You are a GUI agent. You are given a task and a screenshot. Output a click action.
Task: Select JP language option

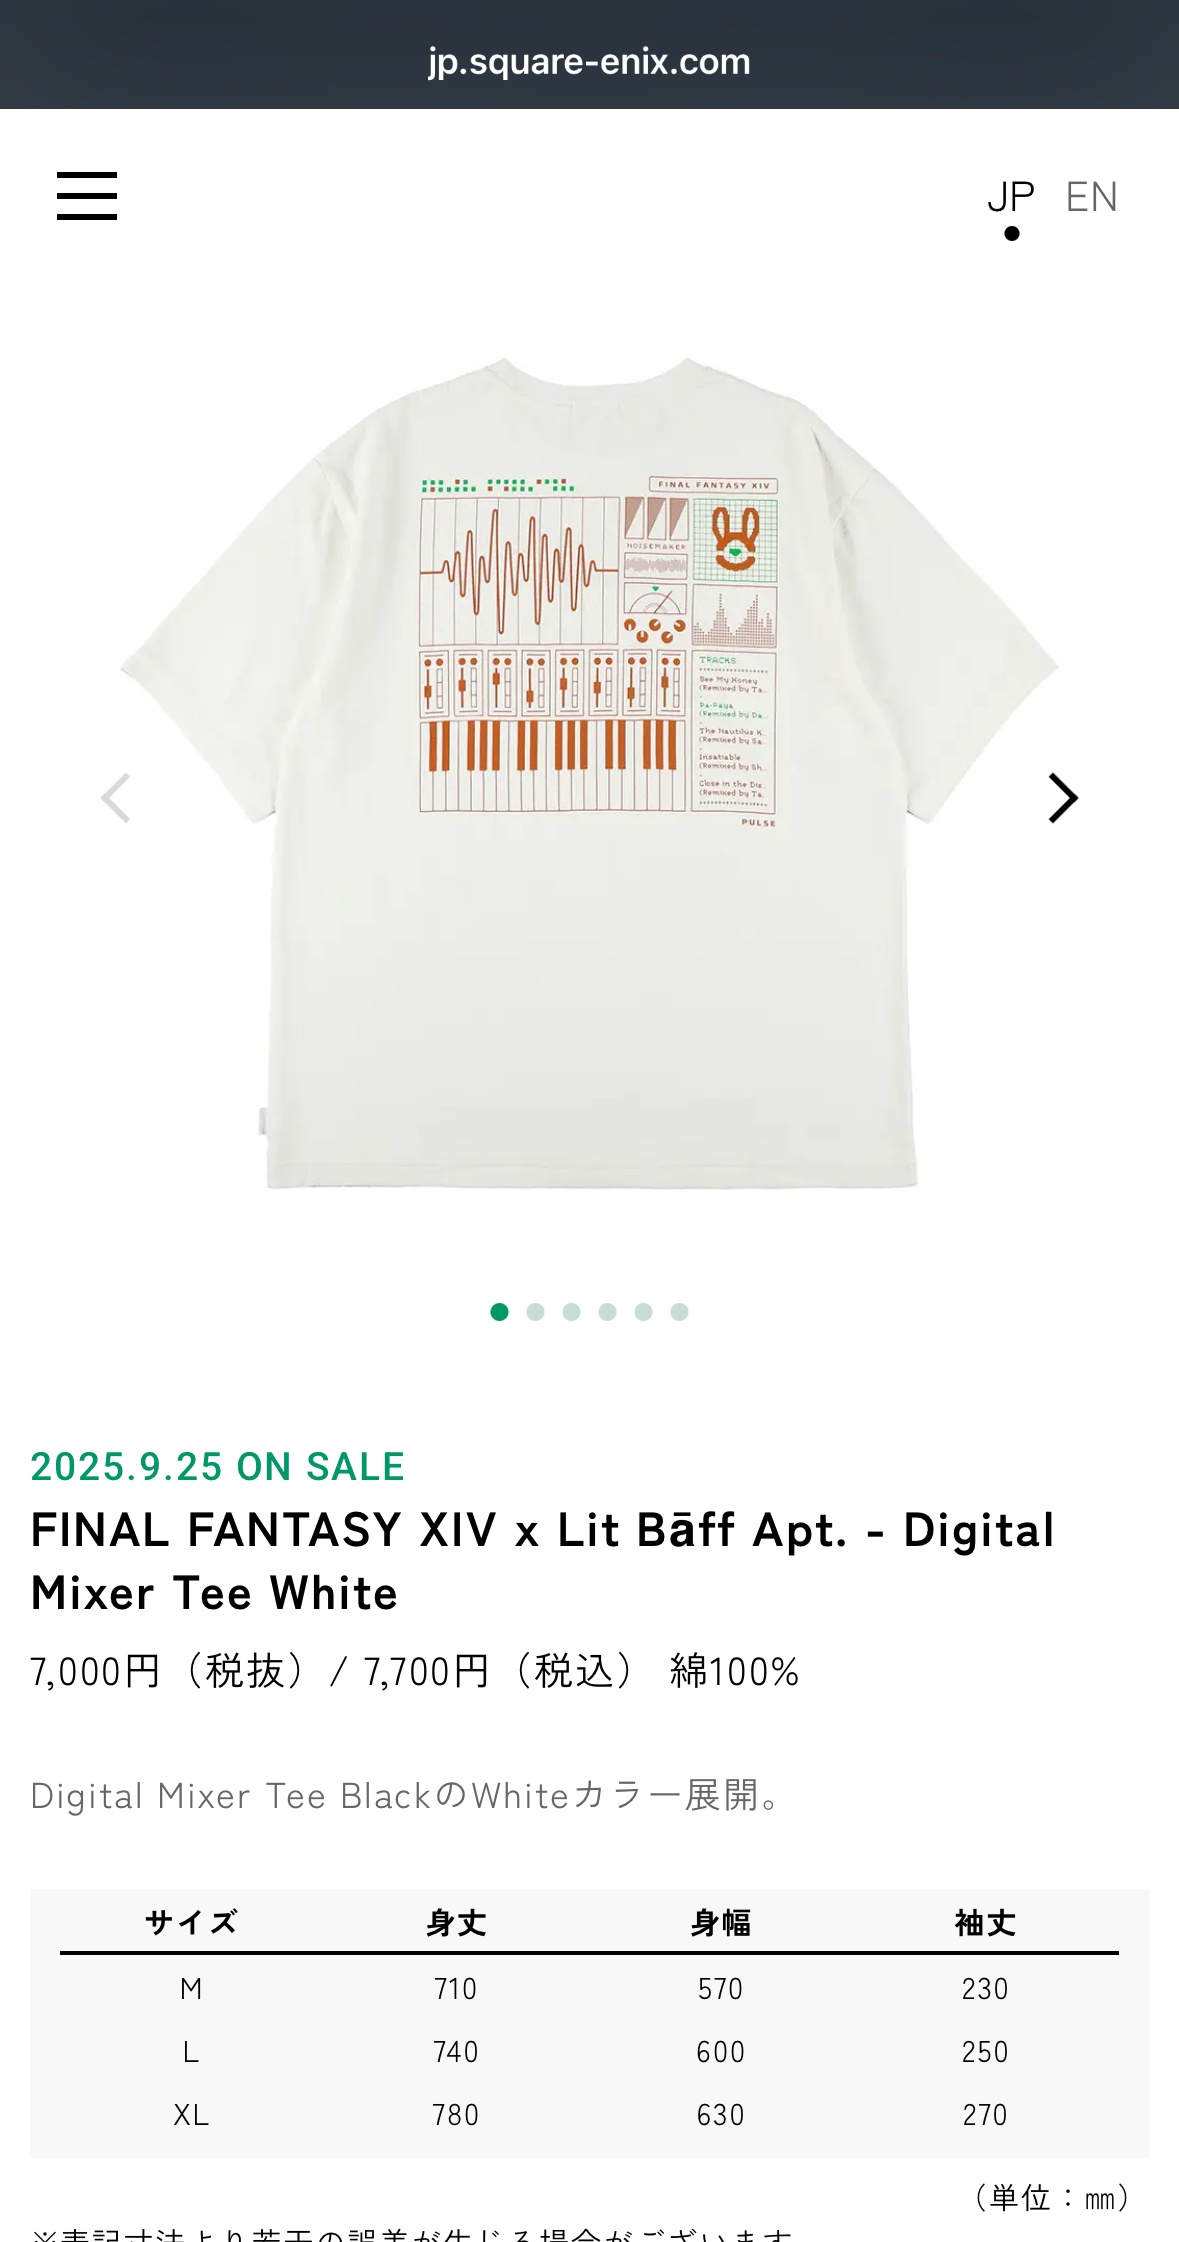point(1011,197)
